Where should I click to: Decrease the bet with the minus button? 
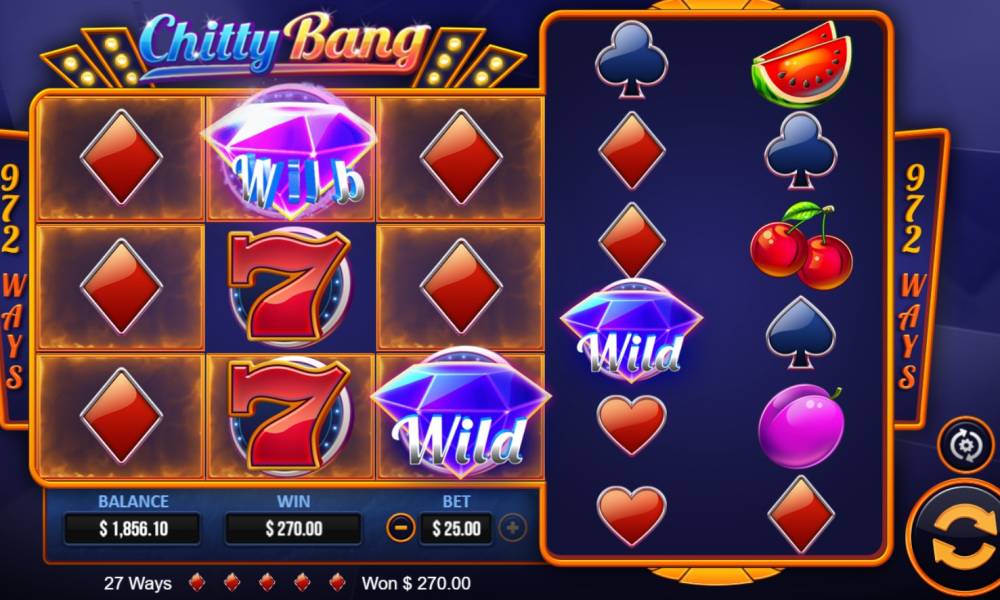(x=401, y=528)
